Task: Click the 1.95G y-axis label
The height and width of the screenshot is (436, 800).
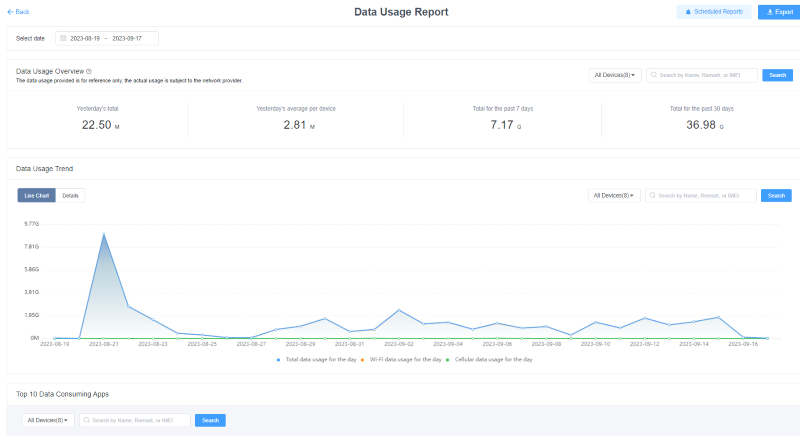Action: pyautogui.click(x=32, y=315)
